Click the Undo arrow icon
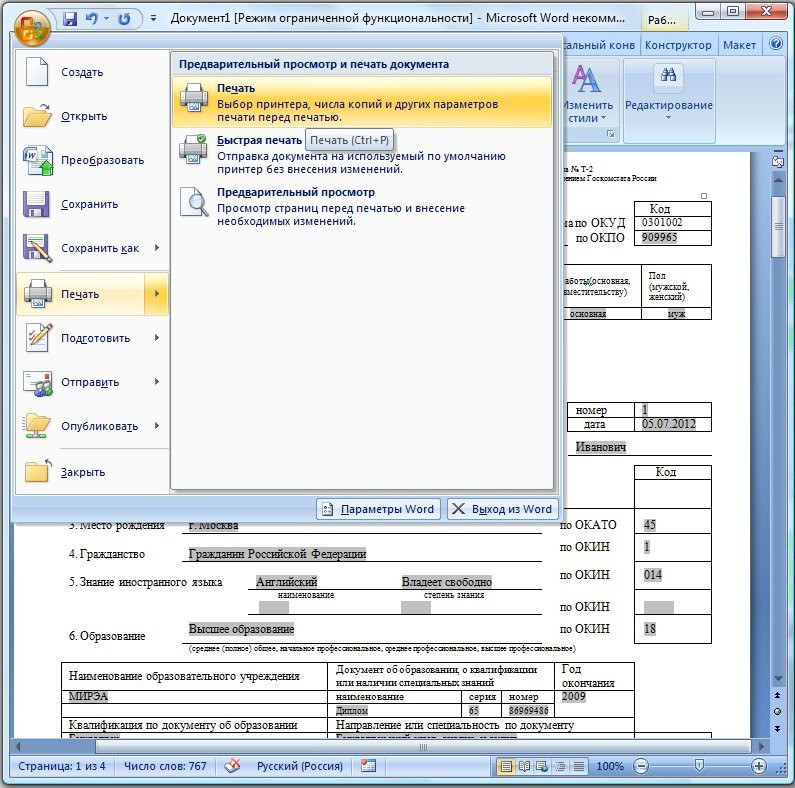 coord(92,19)
